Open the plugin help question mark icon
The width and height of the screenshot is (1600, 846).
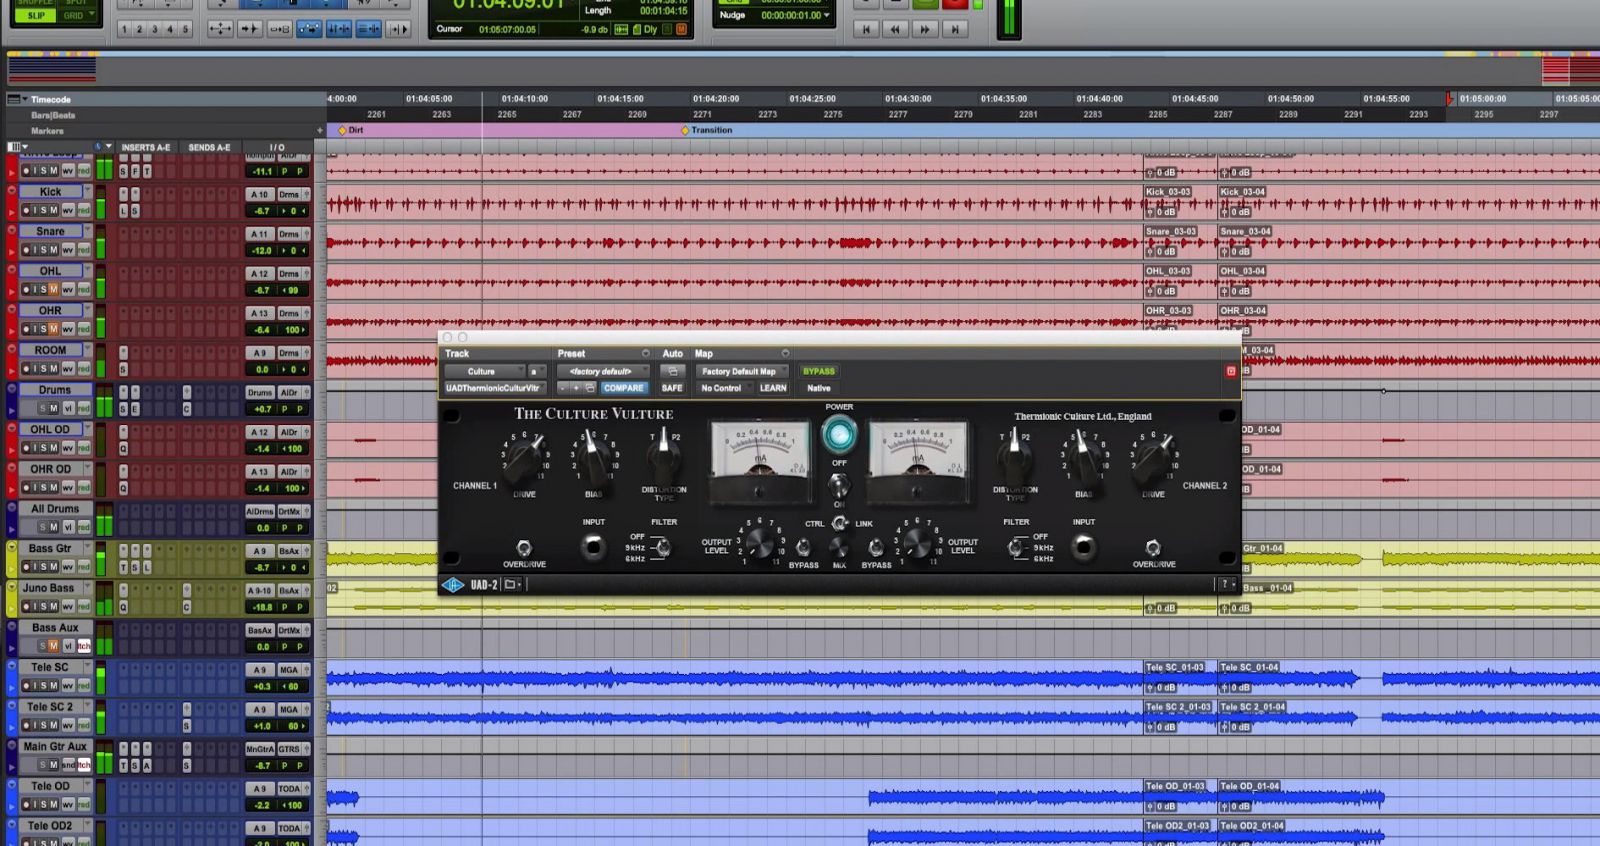click(x=1224, y=585)
